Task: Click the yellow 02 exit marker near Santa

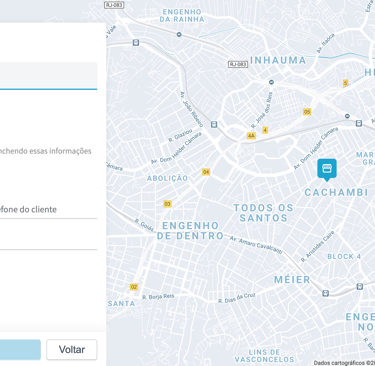Action: [134, 287]
